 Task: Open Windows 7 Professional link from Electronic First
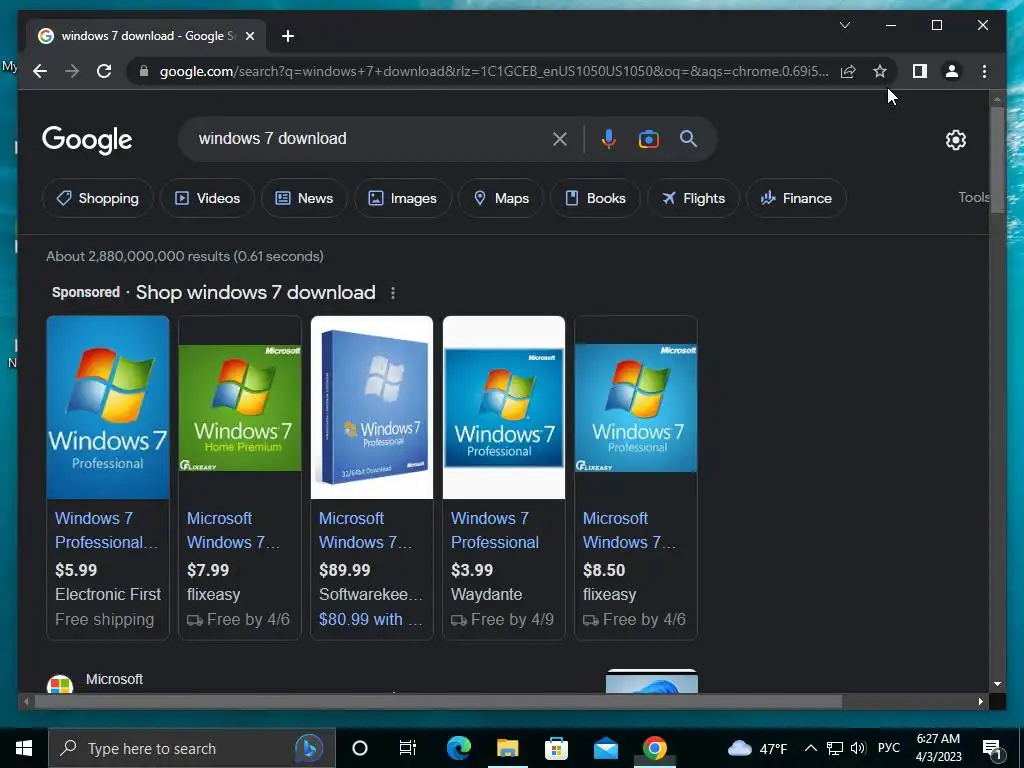(x=106, y=530)
